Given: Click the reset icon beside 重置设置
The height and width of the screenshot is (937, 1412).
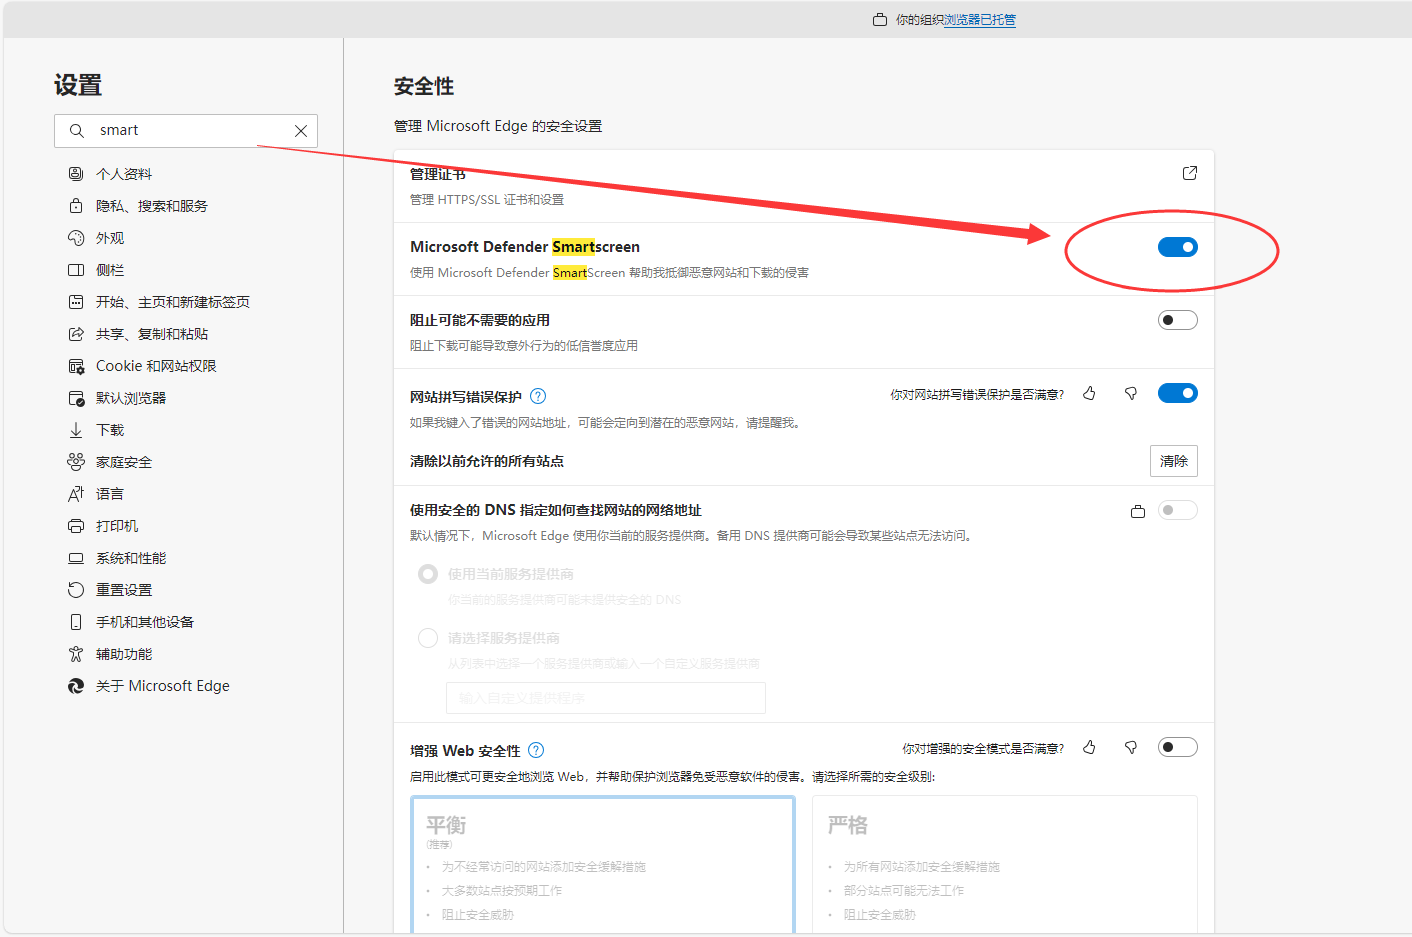Looking at the screenshot, I should (76, 590).
